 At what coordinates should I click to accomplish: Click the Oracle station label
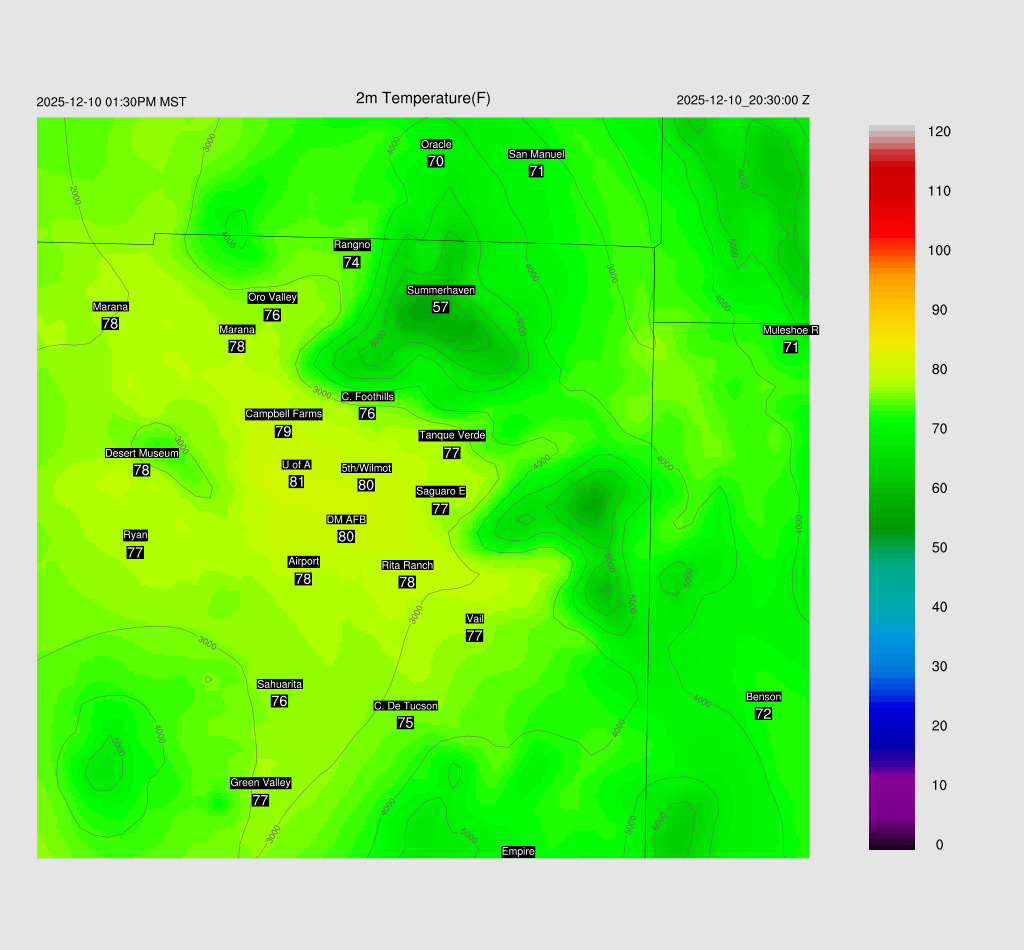tap(436, 145)
